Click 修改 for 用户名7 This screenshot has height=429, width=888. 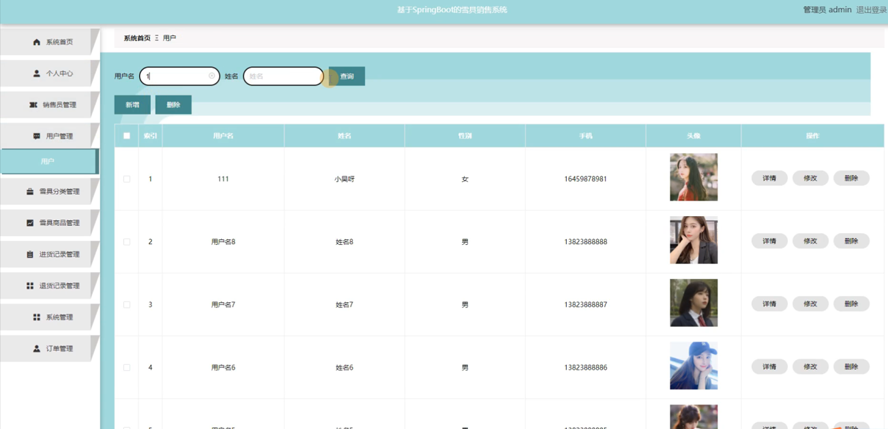point(810,304)
